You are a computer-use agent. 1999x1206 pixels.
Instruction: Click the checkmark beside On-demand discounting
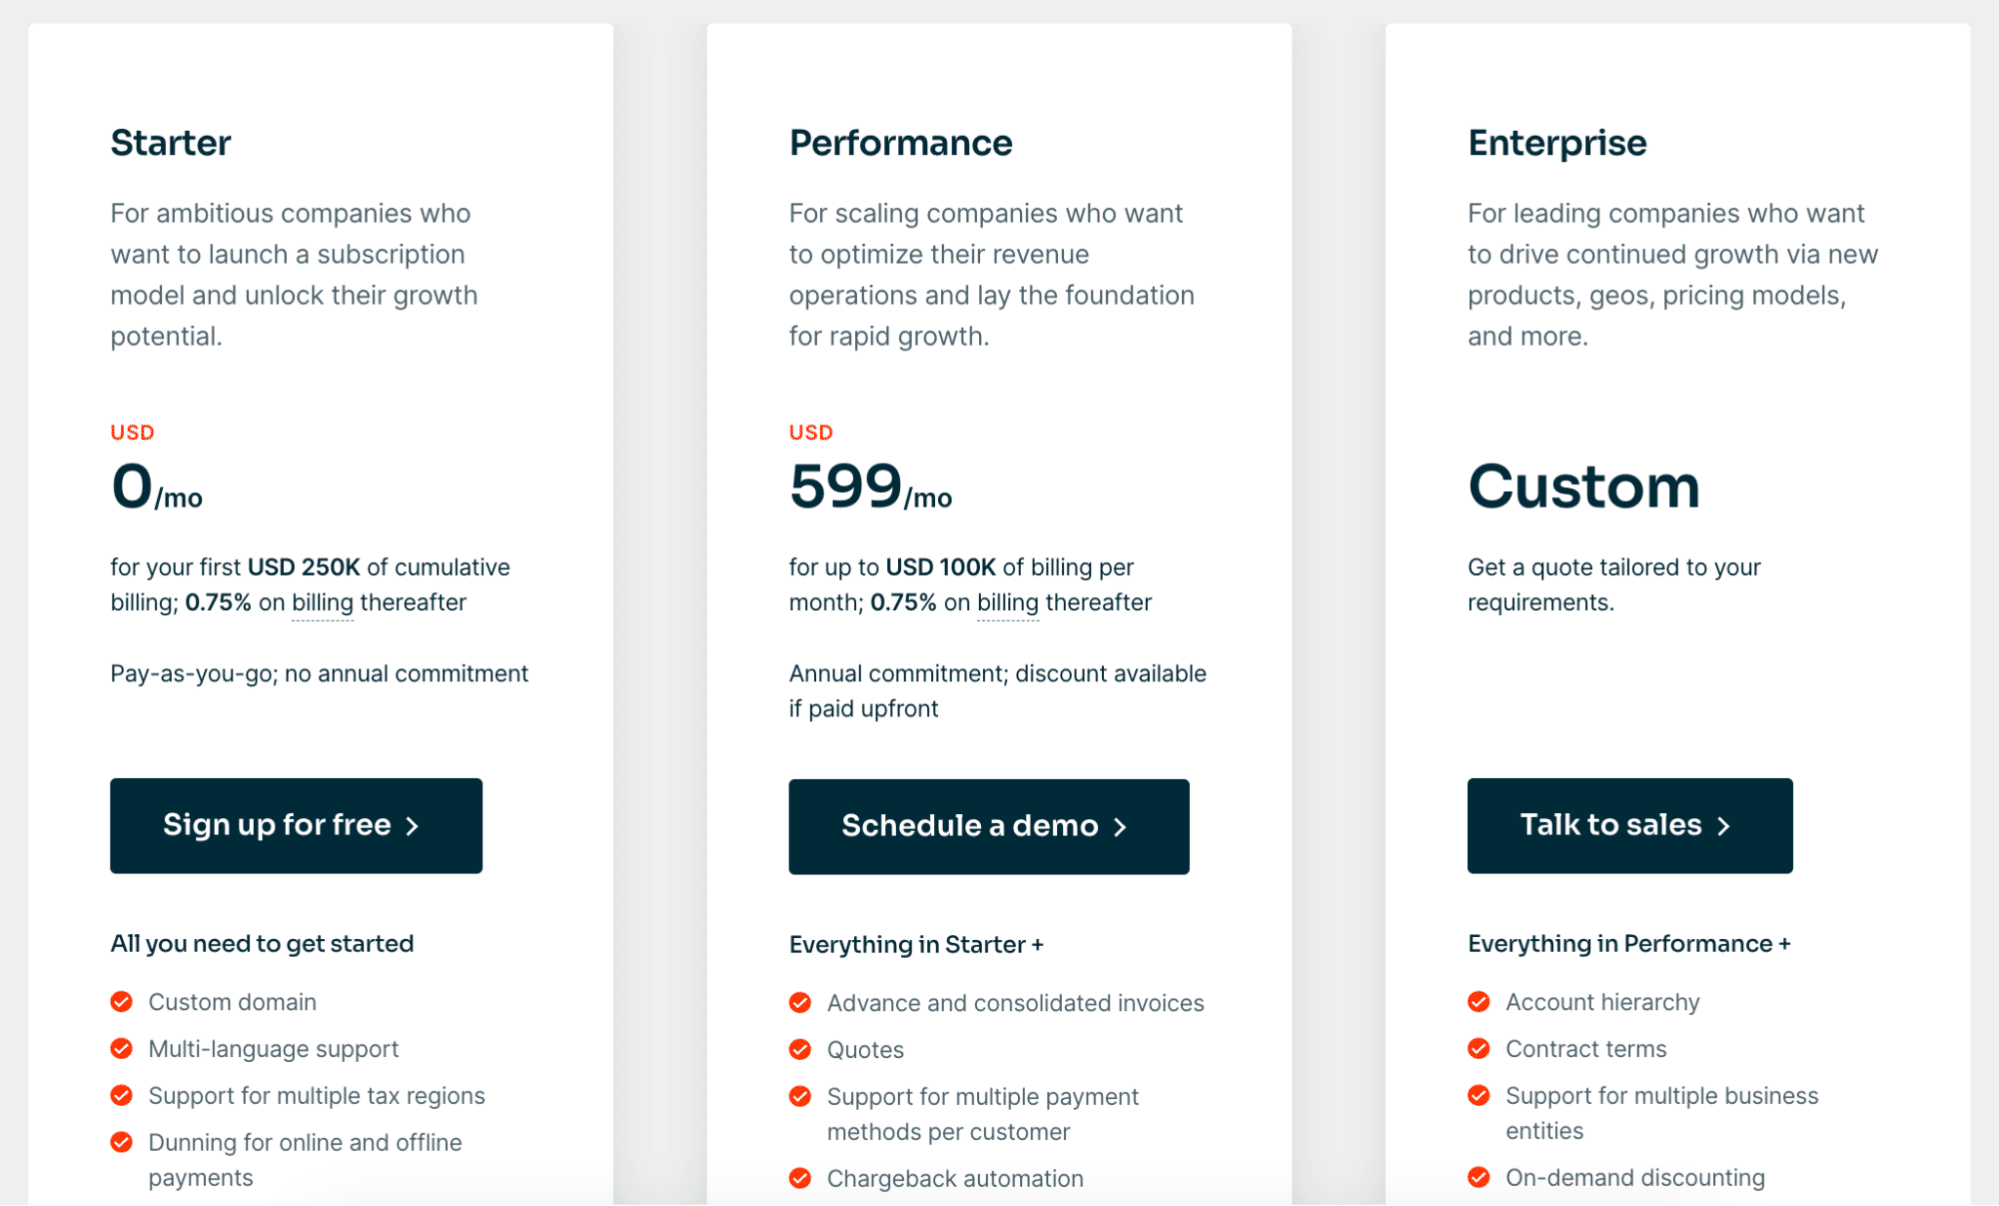pos(1479,1178)
